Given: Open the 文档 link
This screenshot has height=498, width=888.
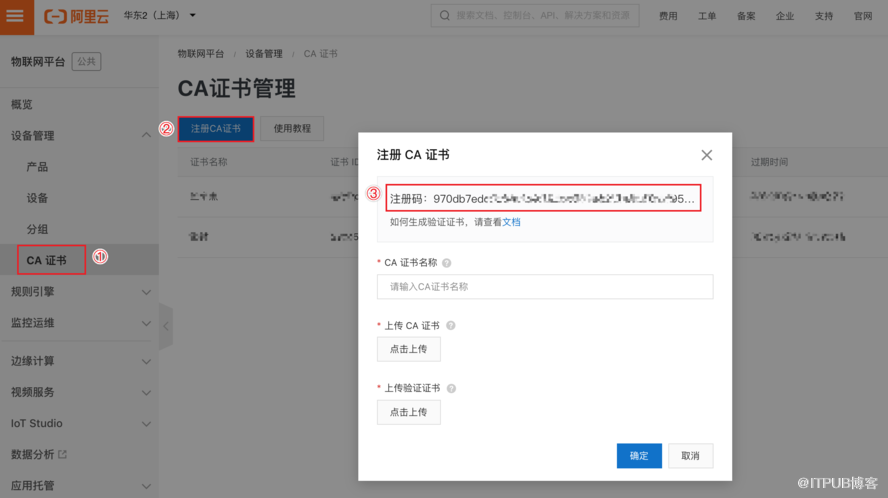Looking at the screenshot, I should pyautogui.click(x=511, y=222).
